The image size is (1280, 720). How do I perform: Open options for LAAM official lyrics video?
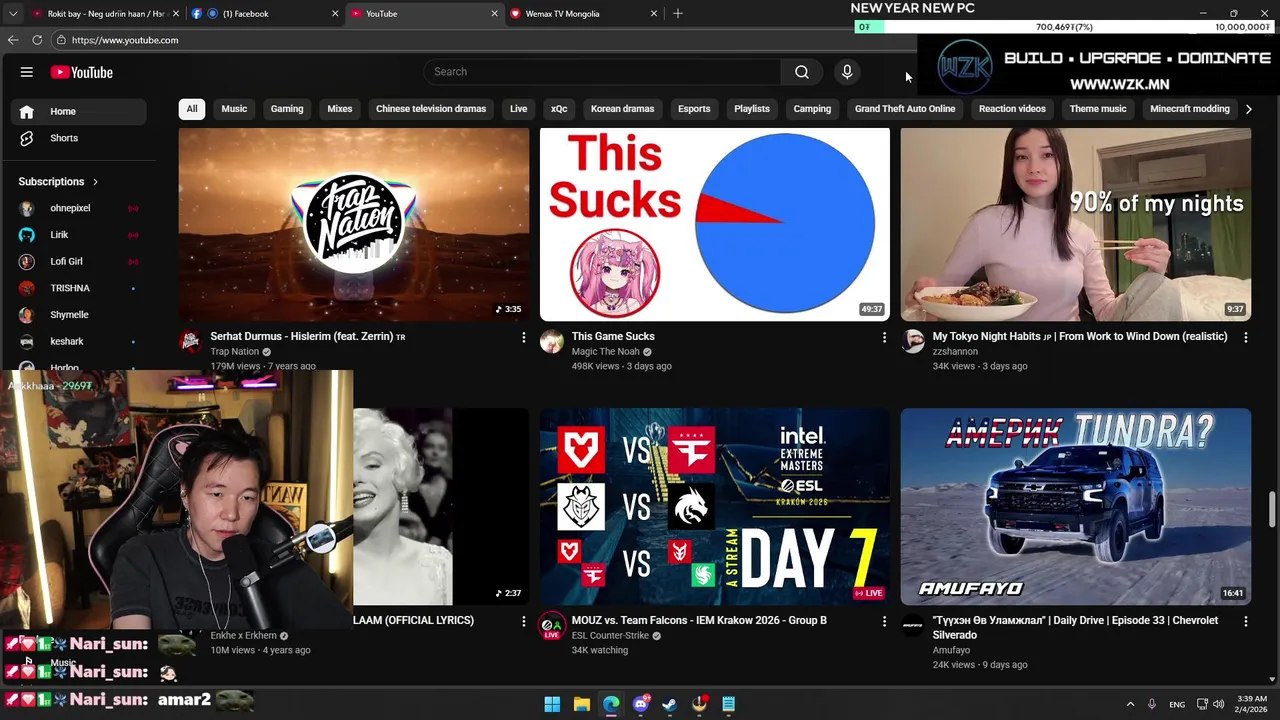523,622
